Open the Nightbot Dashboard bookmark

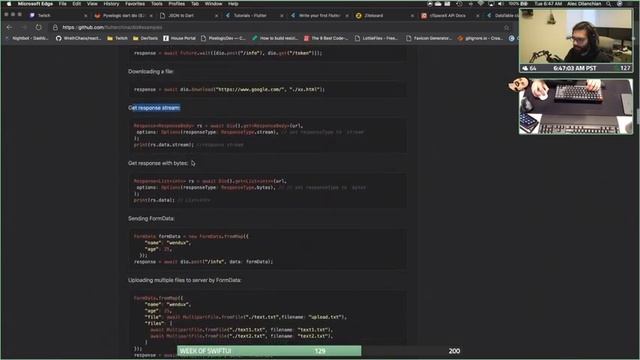[27, 38]
